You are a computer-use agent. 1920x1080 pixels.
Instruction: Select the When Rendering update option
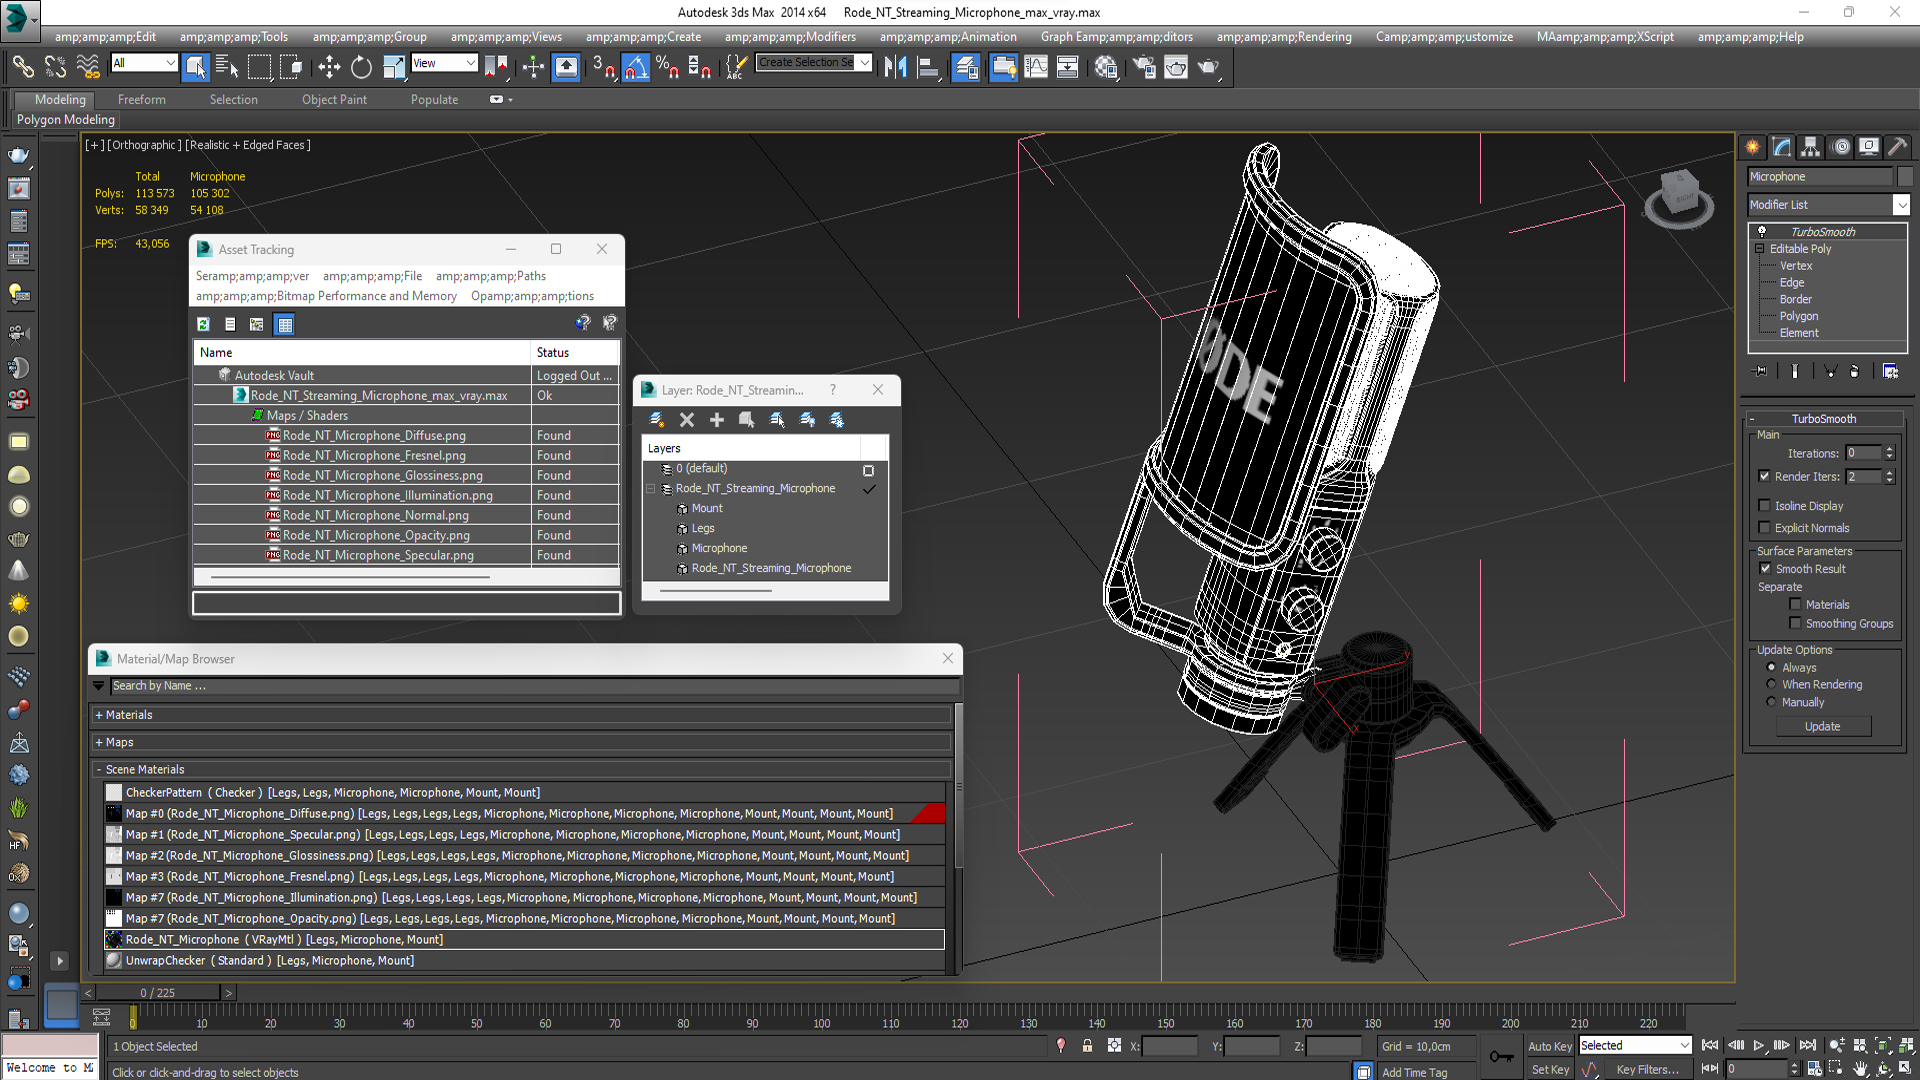point(1771,684)
